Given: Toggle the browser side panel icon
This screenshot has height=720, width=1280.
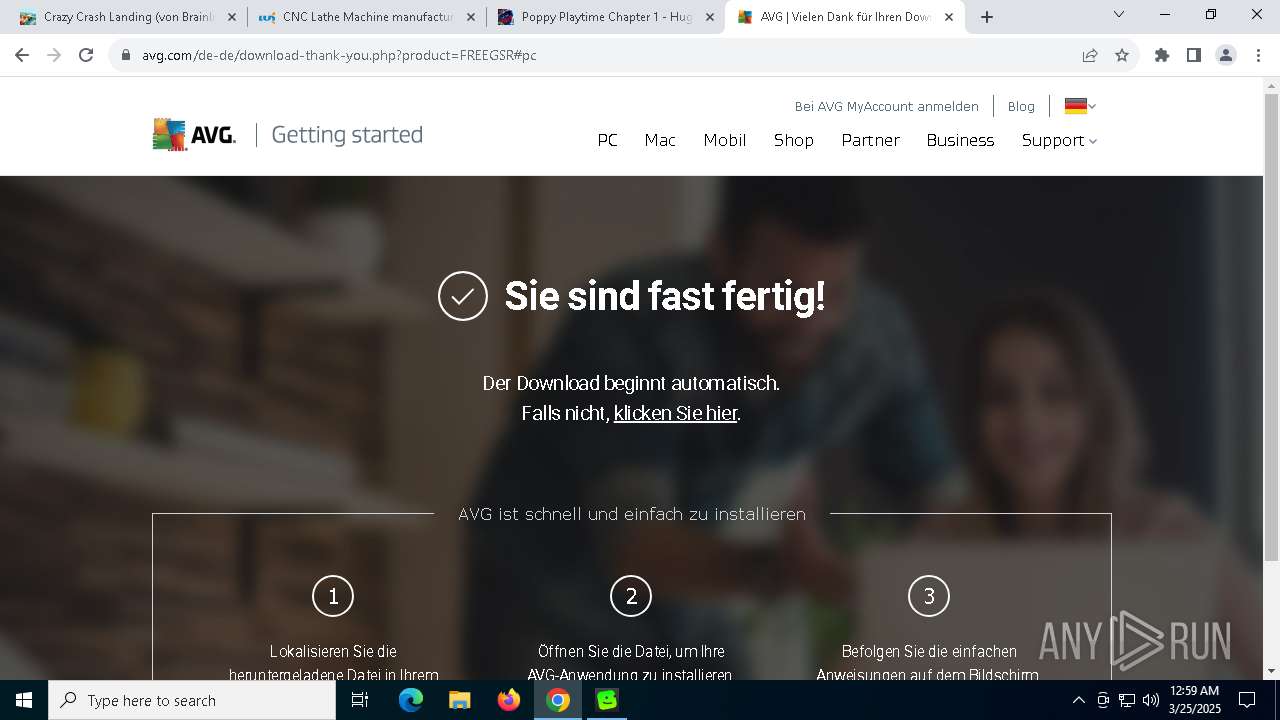Looking at the screenshot, I should tap(1194, 55).
